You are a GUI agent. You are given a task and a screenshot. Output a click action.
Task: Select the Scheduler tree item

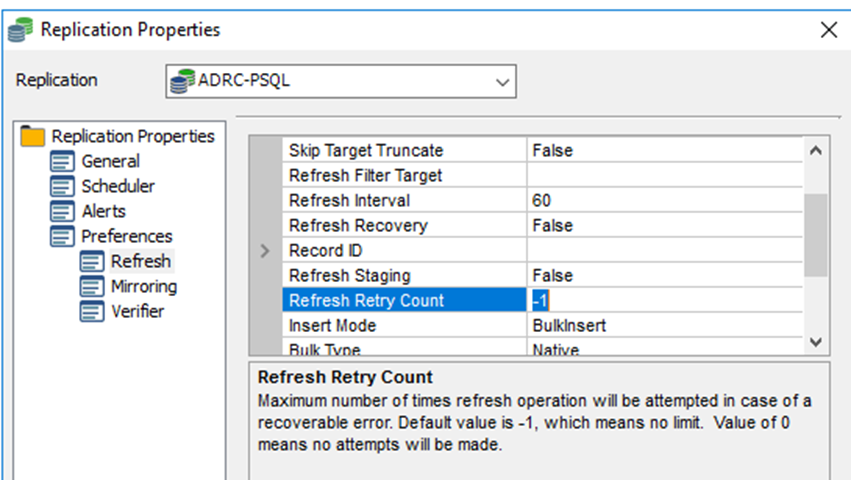click(x=118, y=186)
